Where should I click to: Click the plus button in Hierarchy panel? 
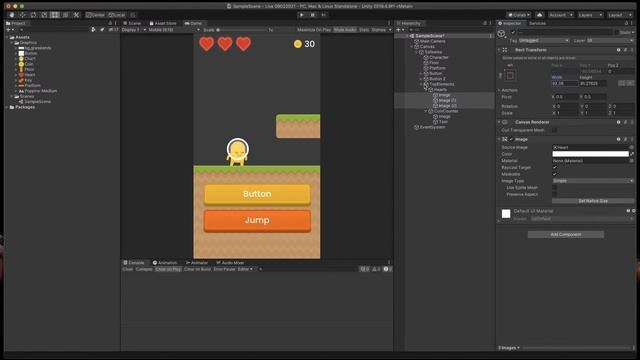point(399,30)
